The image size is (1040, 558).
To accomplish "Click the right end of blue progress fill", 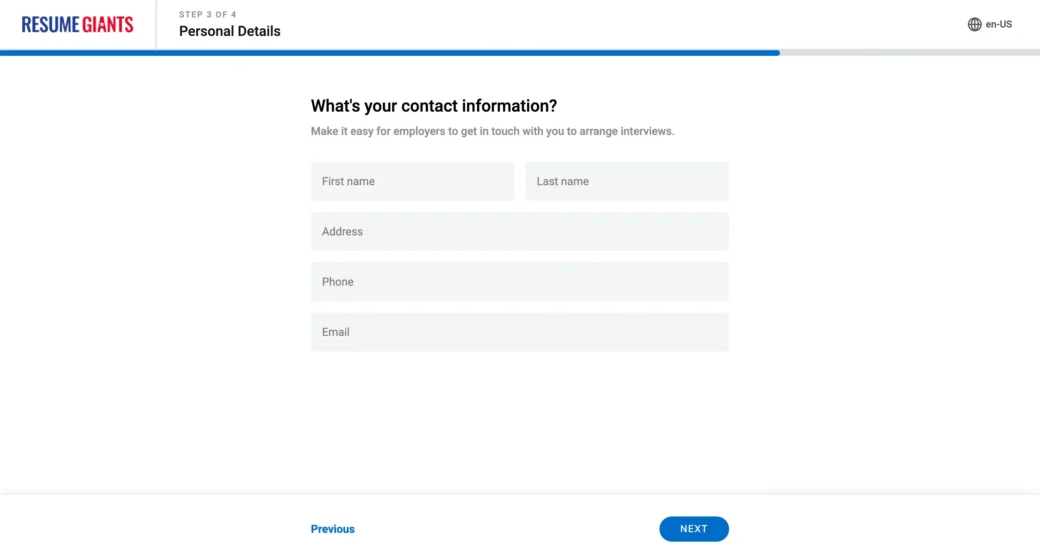I will click(x=777, y=53).
